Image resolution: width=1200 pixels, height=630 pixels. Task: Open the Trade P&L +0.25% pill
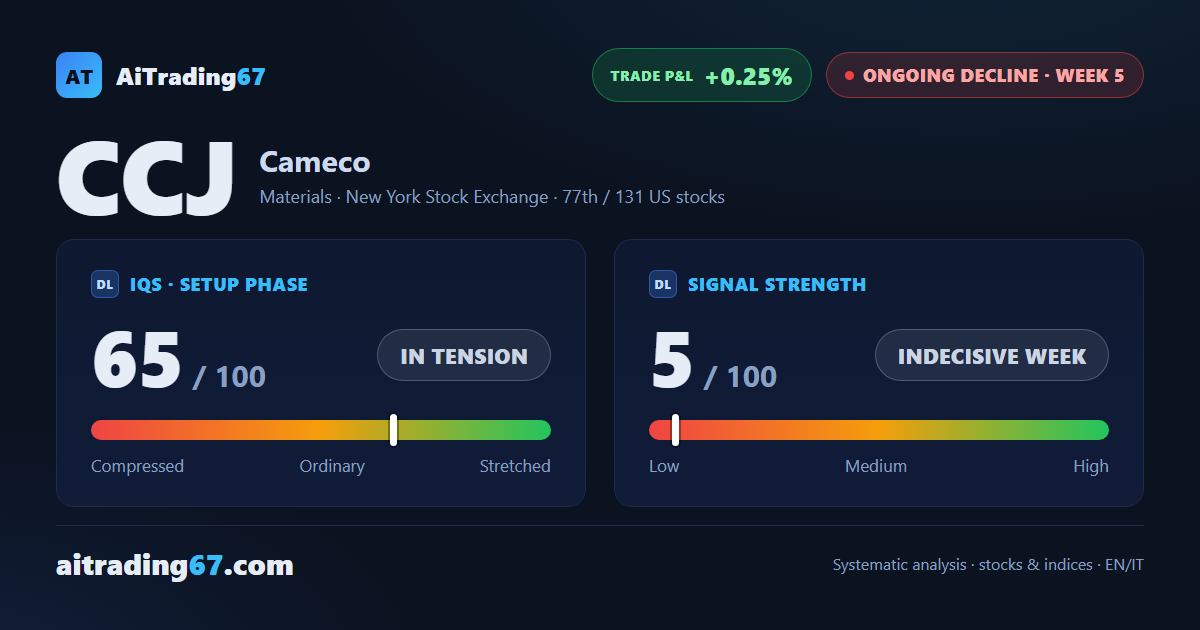(x=701, y=75)
